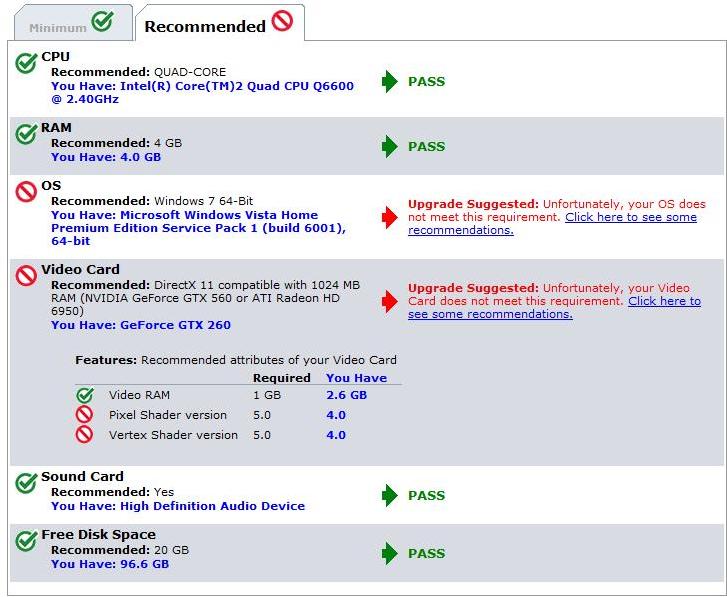The image size is (727, 597).
Task: Click 'Recommended: Yes' under Sound Card
Action: pyautogui.click(x=113, y=492)
